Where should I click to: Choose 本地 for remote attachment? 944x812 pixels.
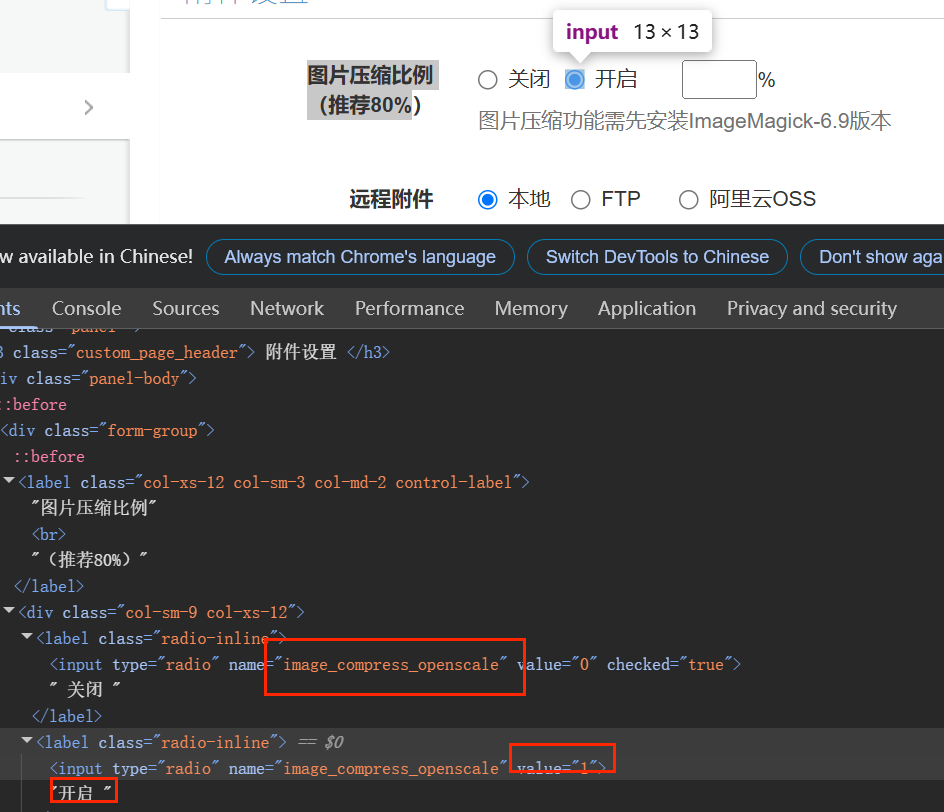coord(488,200)
